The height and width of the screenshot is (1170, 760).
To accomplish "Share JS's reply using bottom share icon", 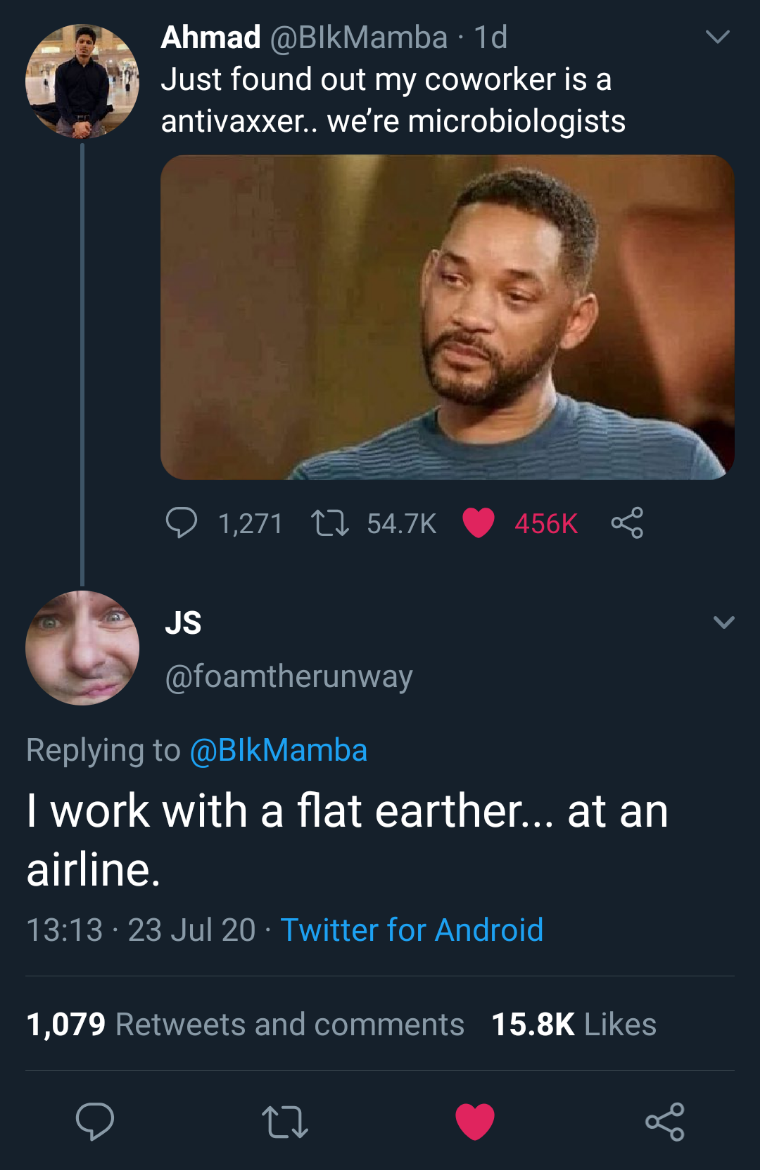I will click(x=665, y=1120).
